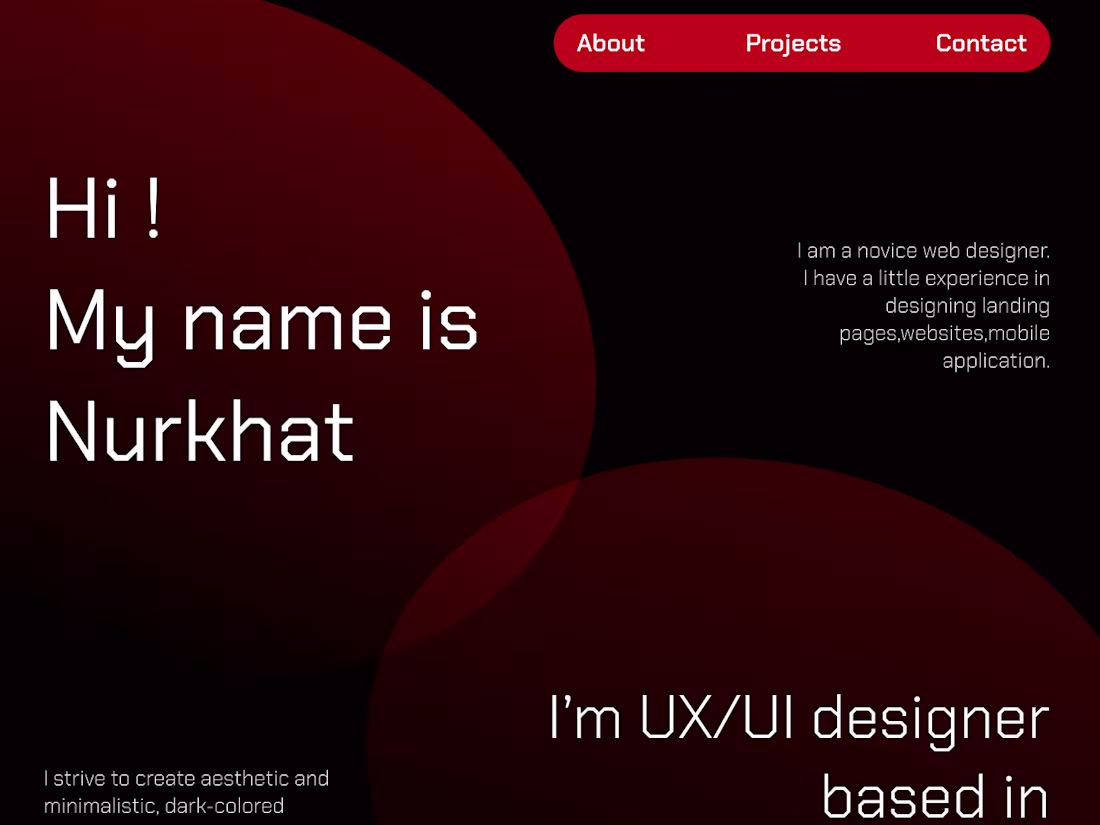Select the 'Hi !' heading text
1100x825 pixels.
[x=105, y=208]
